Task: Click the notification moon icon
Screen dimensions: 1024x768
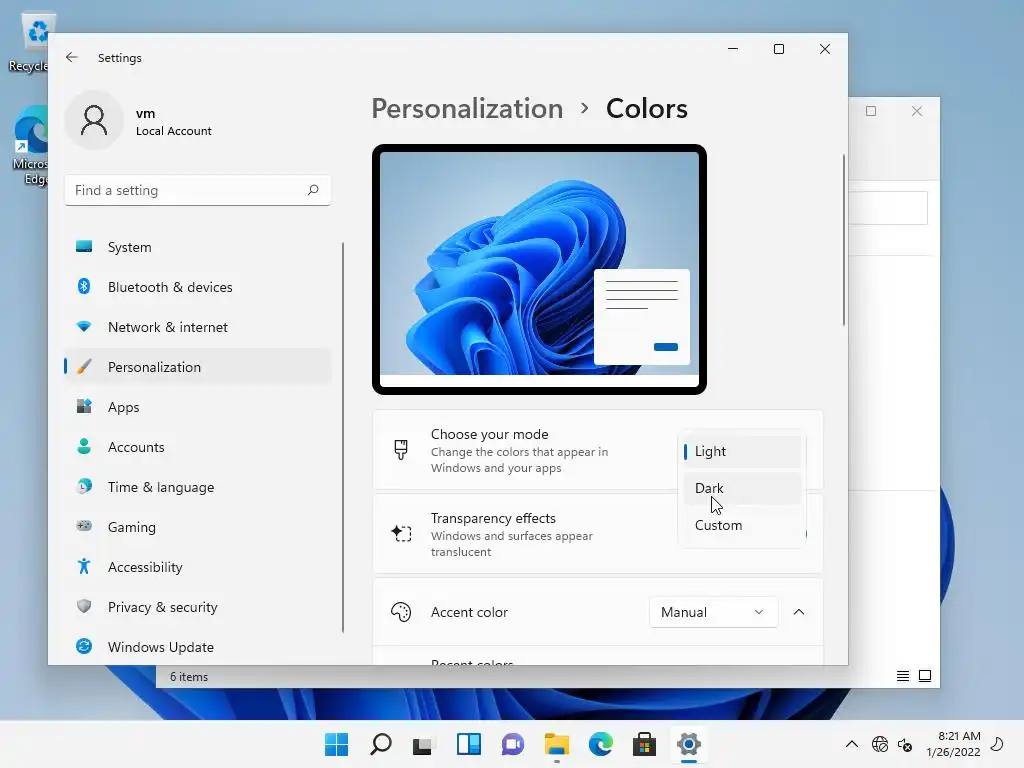Action: click(997, 744)
